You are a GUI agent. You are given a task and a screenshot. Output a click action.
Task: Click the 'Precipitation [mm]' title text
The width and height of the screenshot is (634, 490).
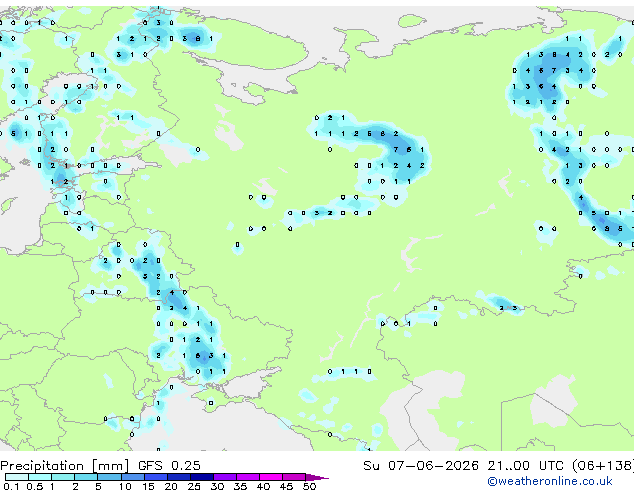[x=64, y=466]
